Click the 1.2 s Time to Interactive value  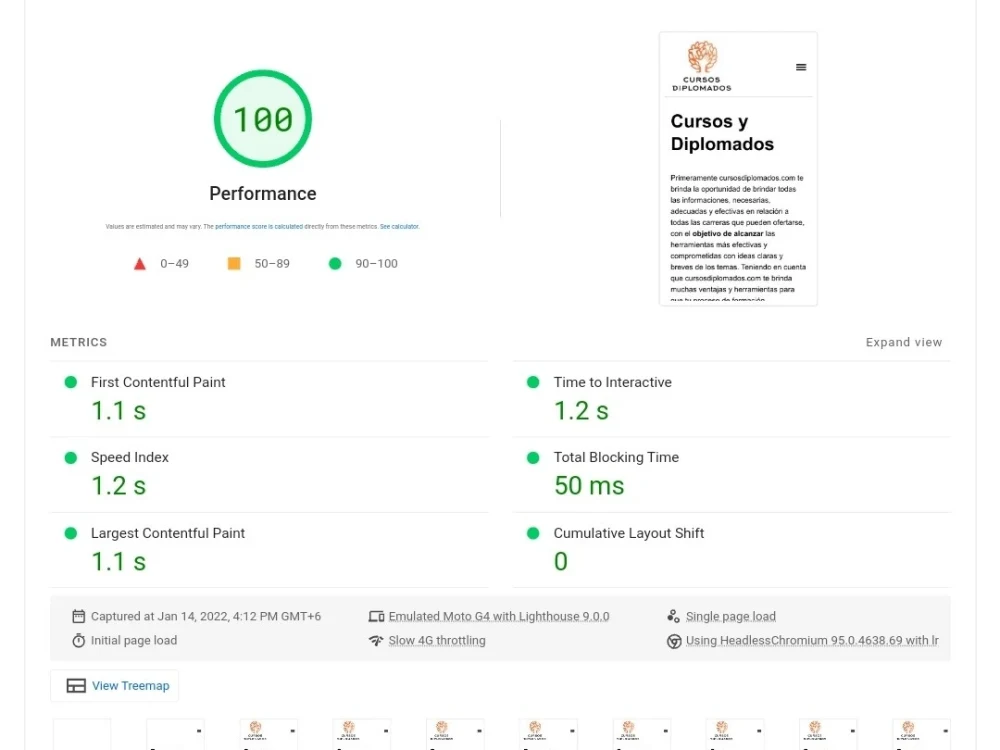(581, 411)
